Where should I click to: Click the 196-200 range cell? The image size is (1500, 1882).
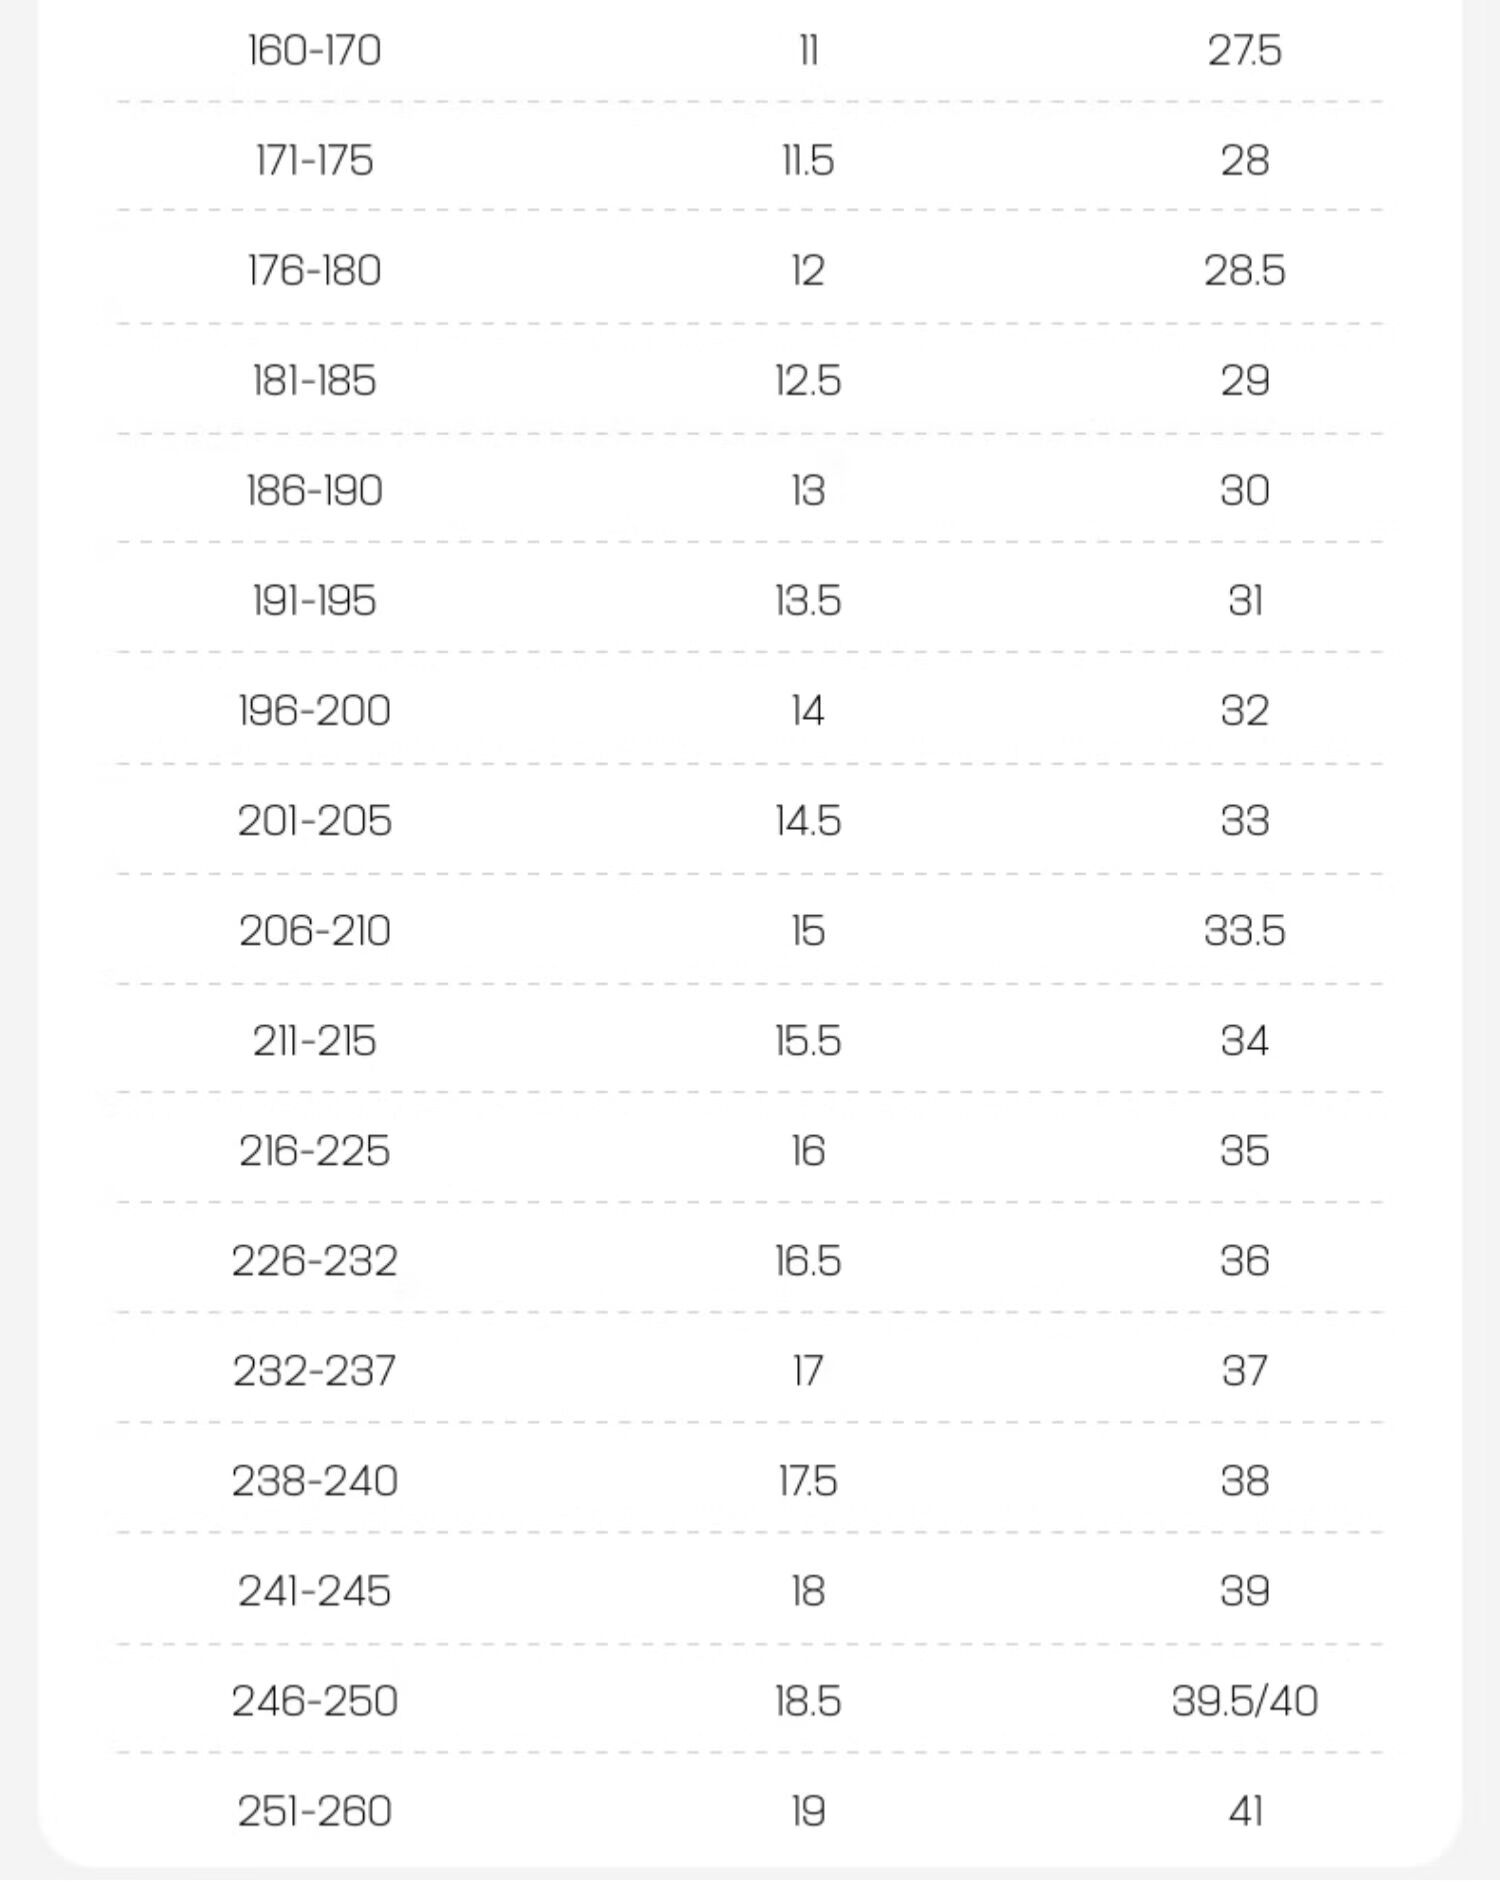pyautogui.click(x=314, y=710)
